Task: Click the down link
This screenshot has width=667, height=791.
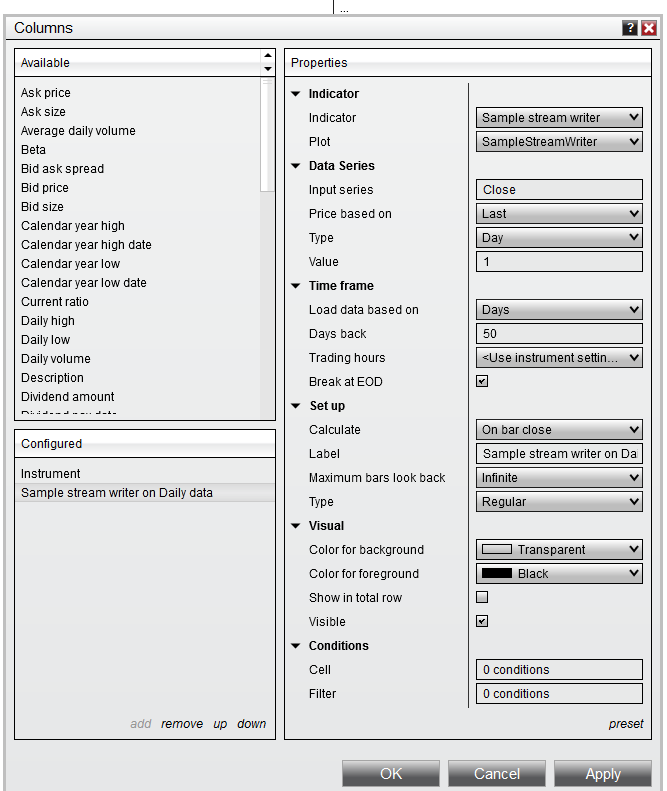Action: tap(251, 724)
